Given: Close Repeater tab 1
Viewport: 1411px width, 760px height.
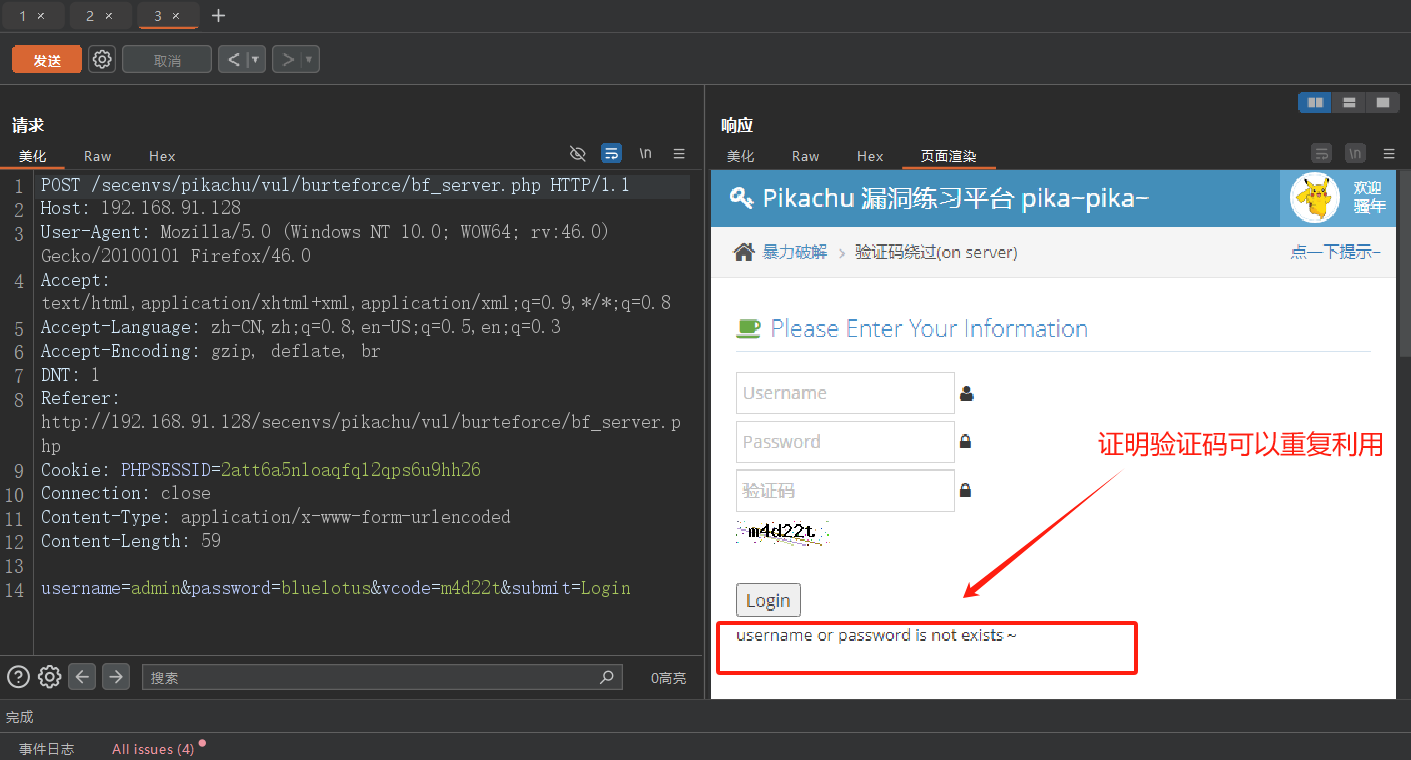Looking at the screenshot, I should 41,16.
